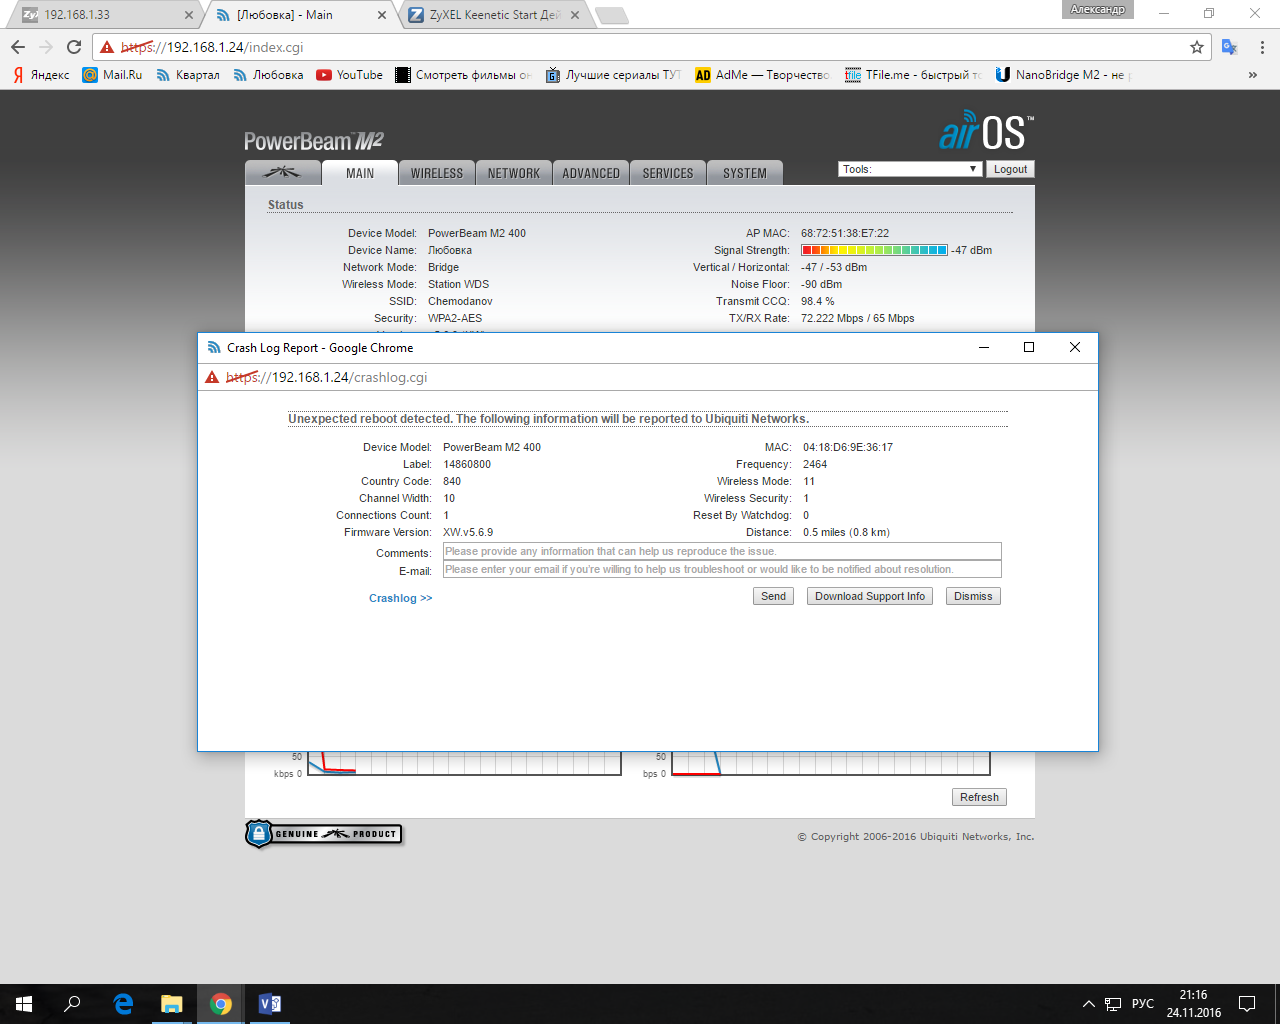Viewport: 1280px width, 1024px height.
Task: Click warning icon in Crash Log address bar
Action: click(212, 377)
